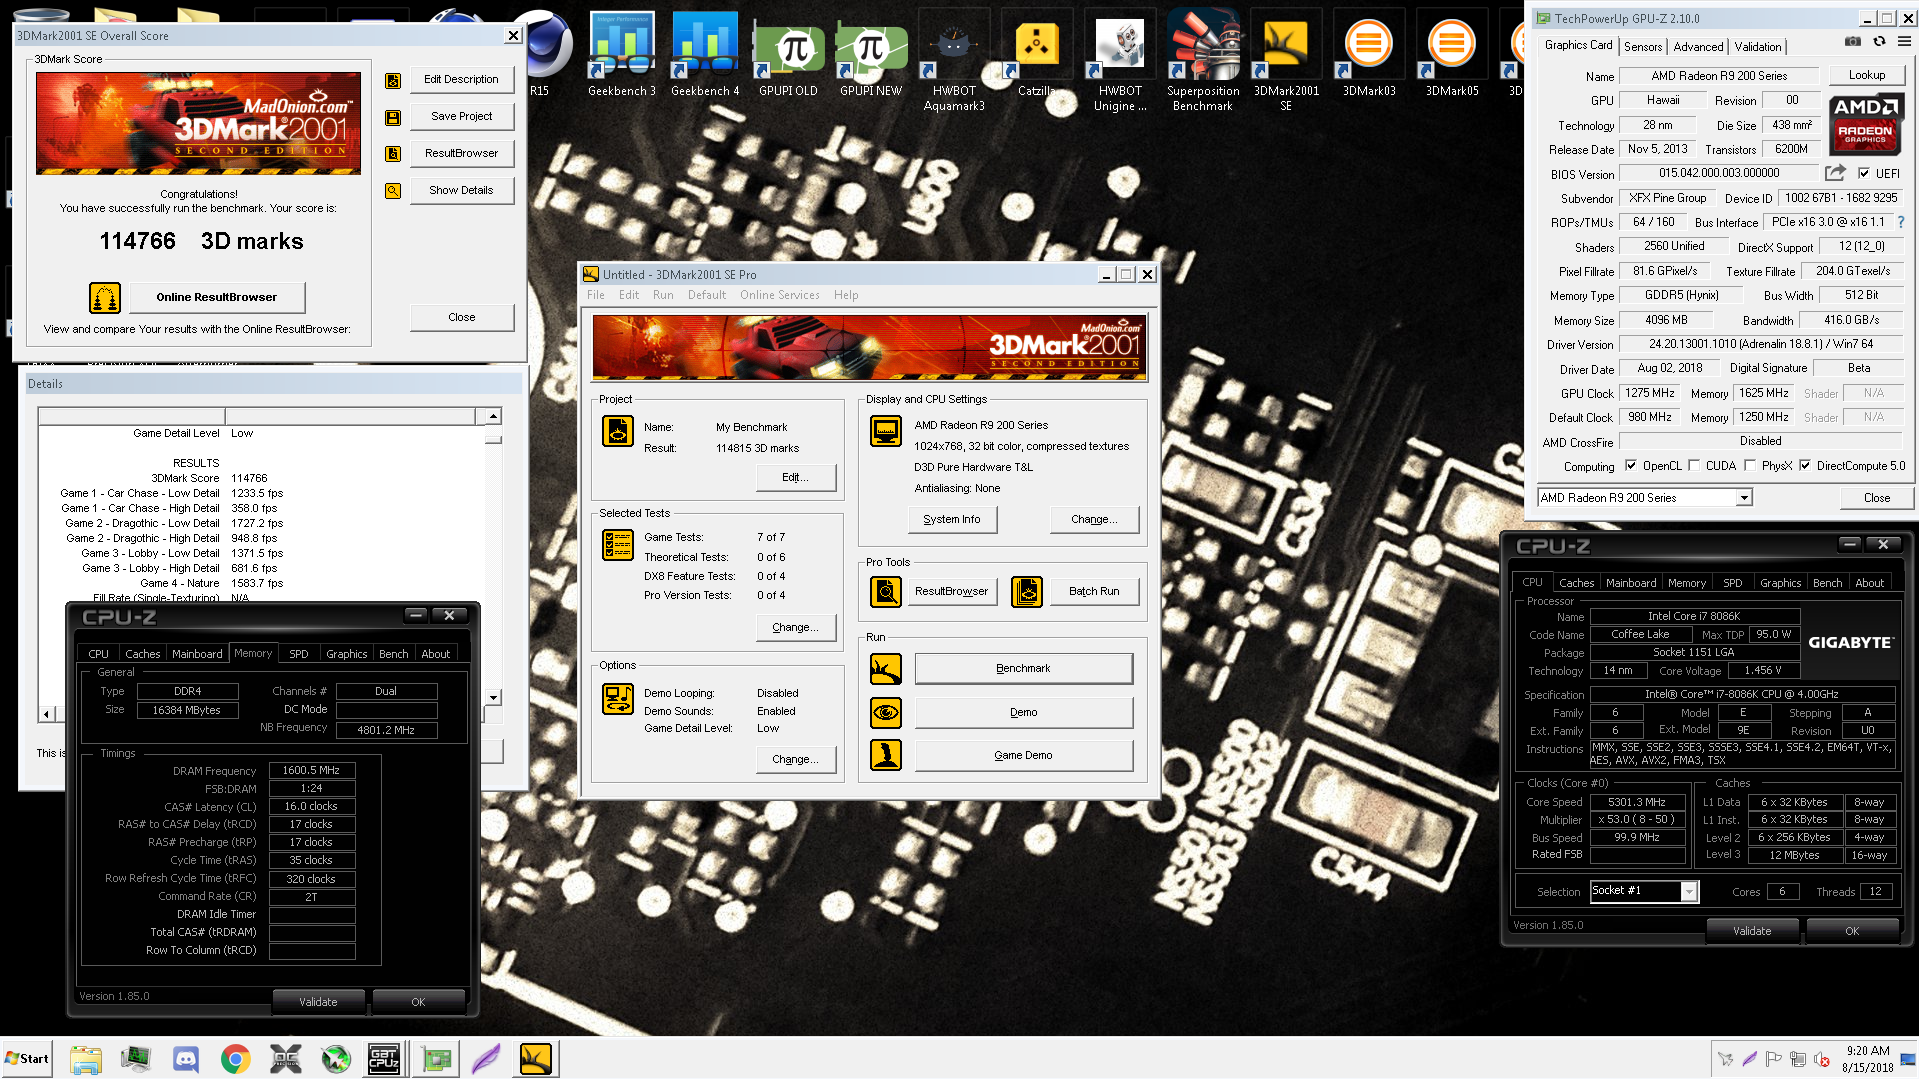Click Save Project floppy icon
Image resolution: width=1919 pixels, height=1079 pixels.
click(393, 117)
